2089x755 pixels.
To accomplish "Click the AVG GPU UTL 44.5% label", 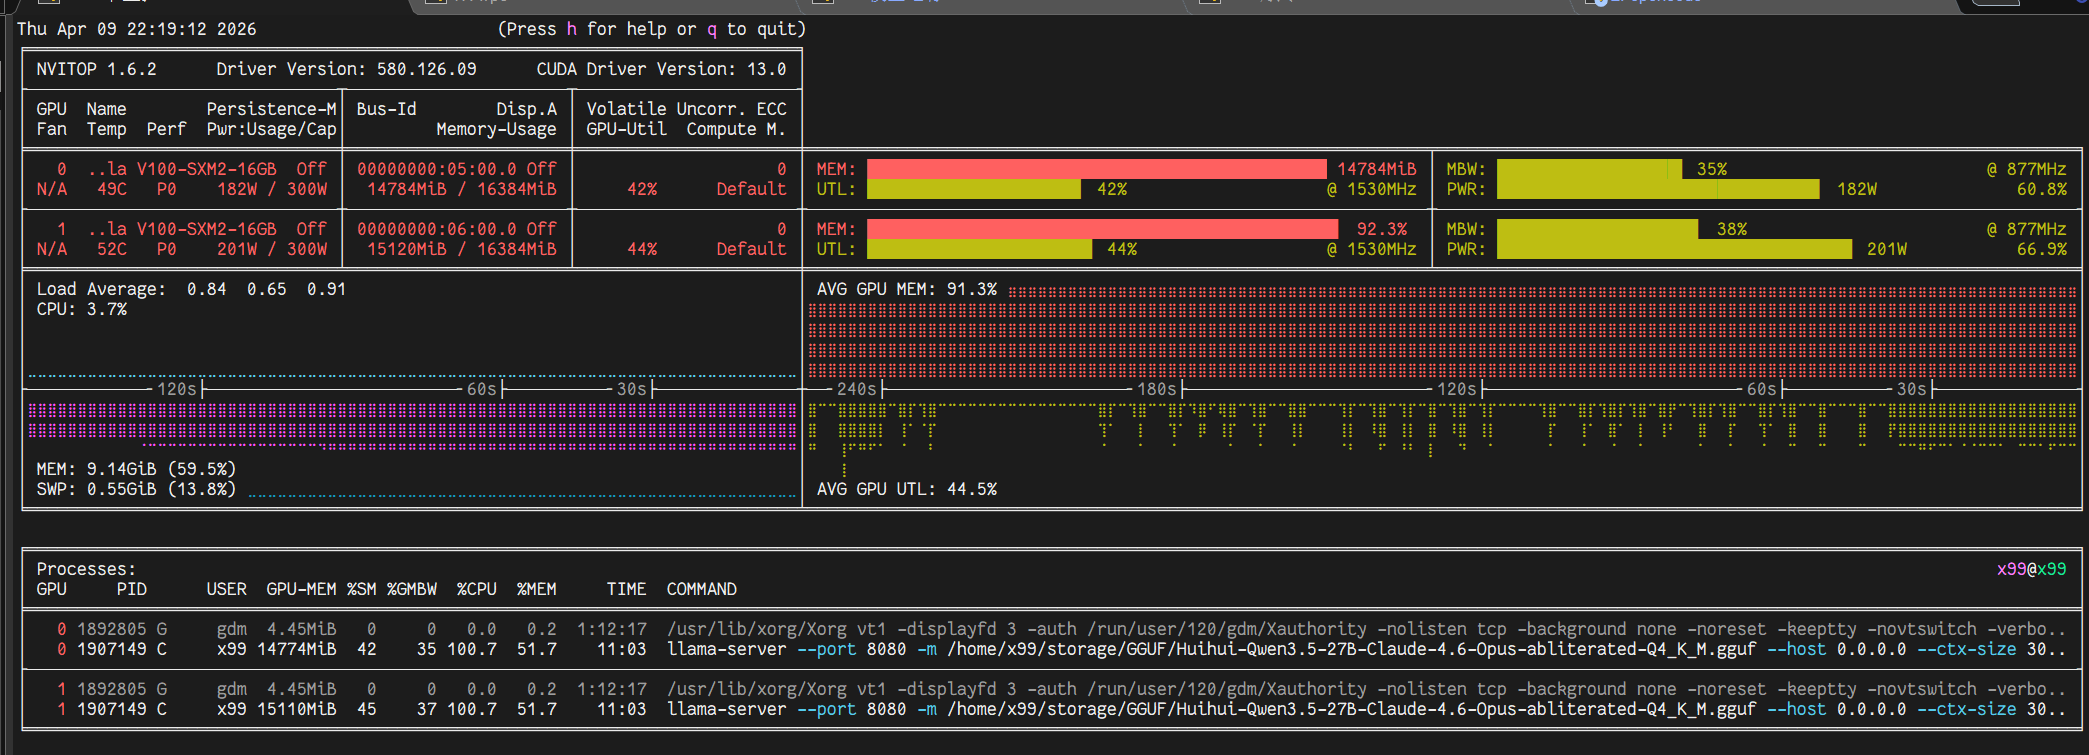I will (x=906, y=489).
